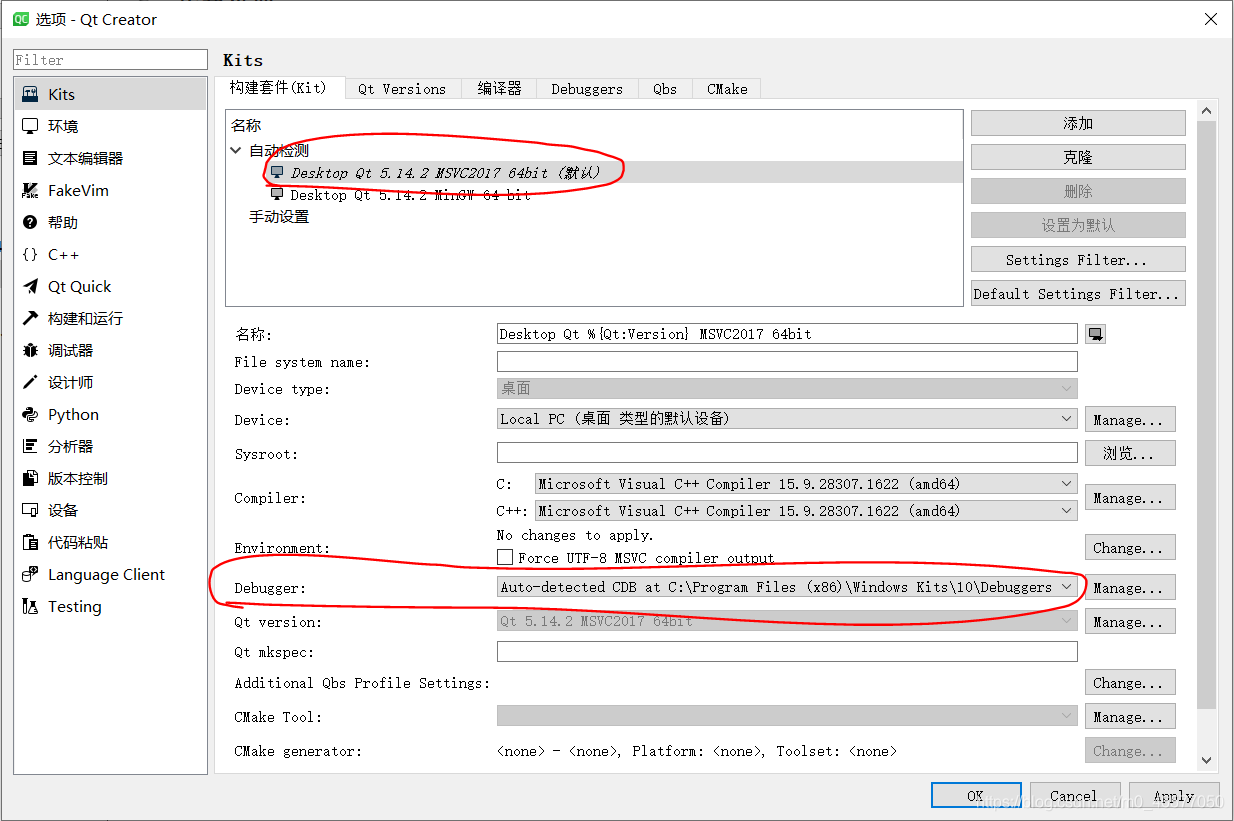1234x821 pixels.
Task: Enable Force UTF-8 MSVC compiler output
Action: (505, 558)
